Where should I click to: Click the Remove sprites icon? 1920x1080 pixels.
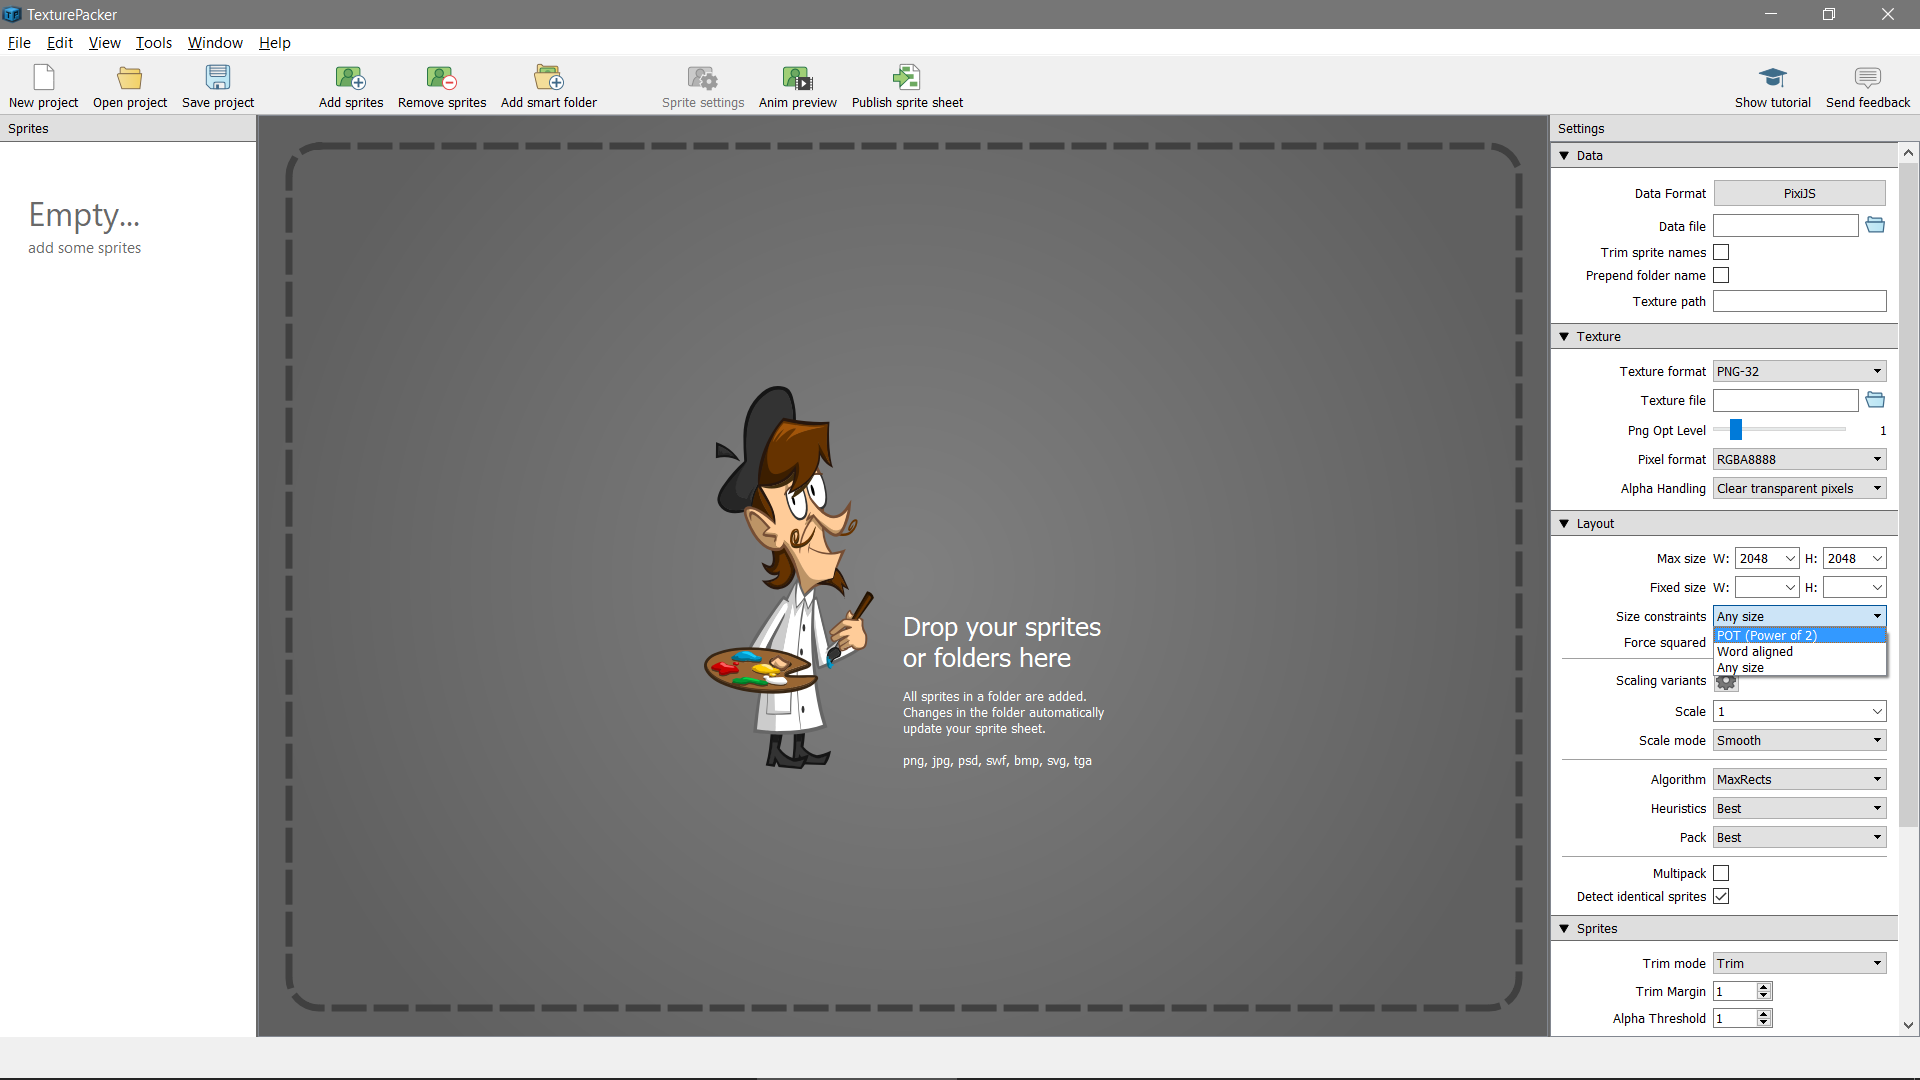click(441, 77)
